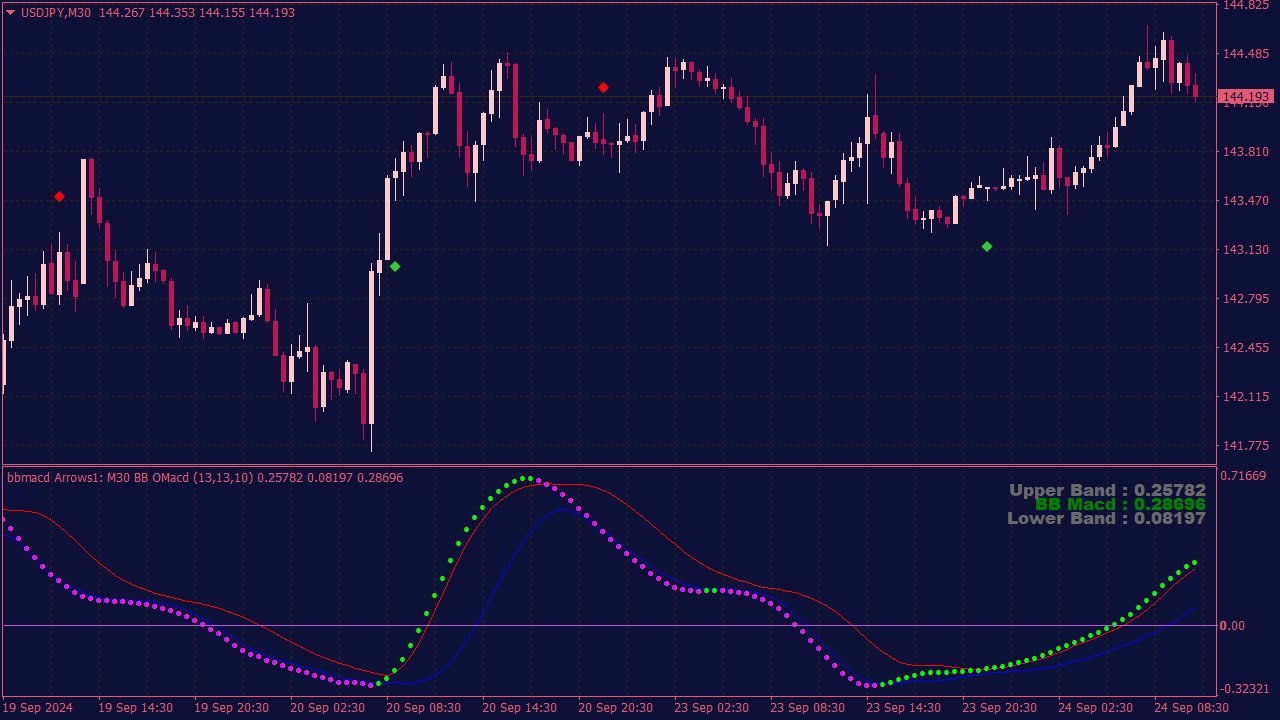Click the 24 Sep 02:30 time label
The image size is (1280, 720).
click(x=1095, y=708)
